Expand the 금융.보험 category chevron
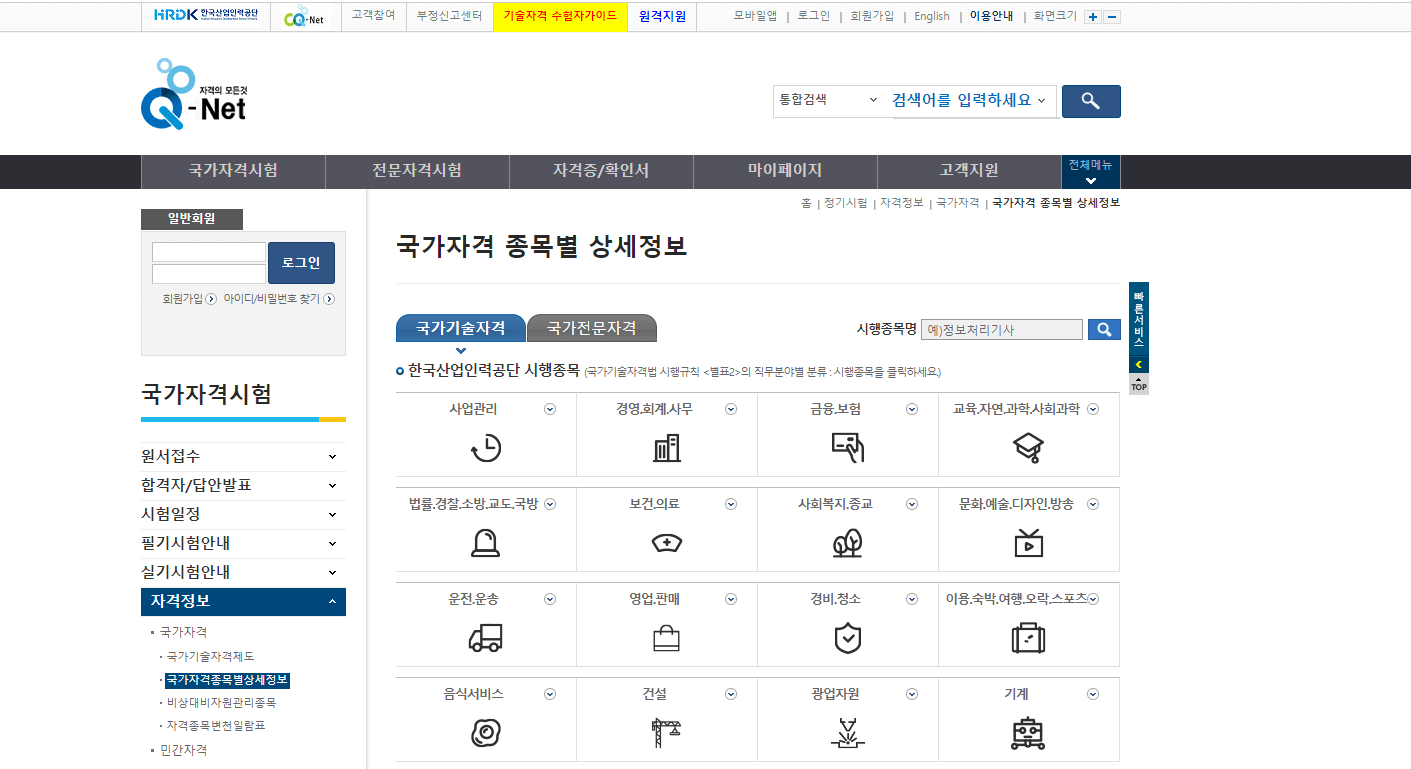Screen dimensions: 1411x769 (911, 408)
